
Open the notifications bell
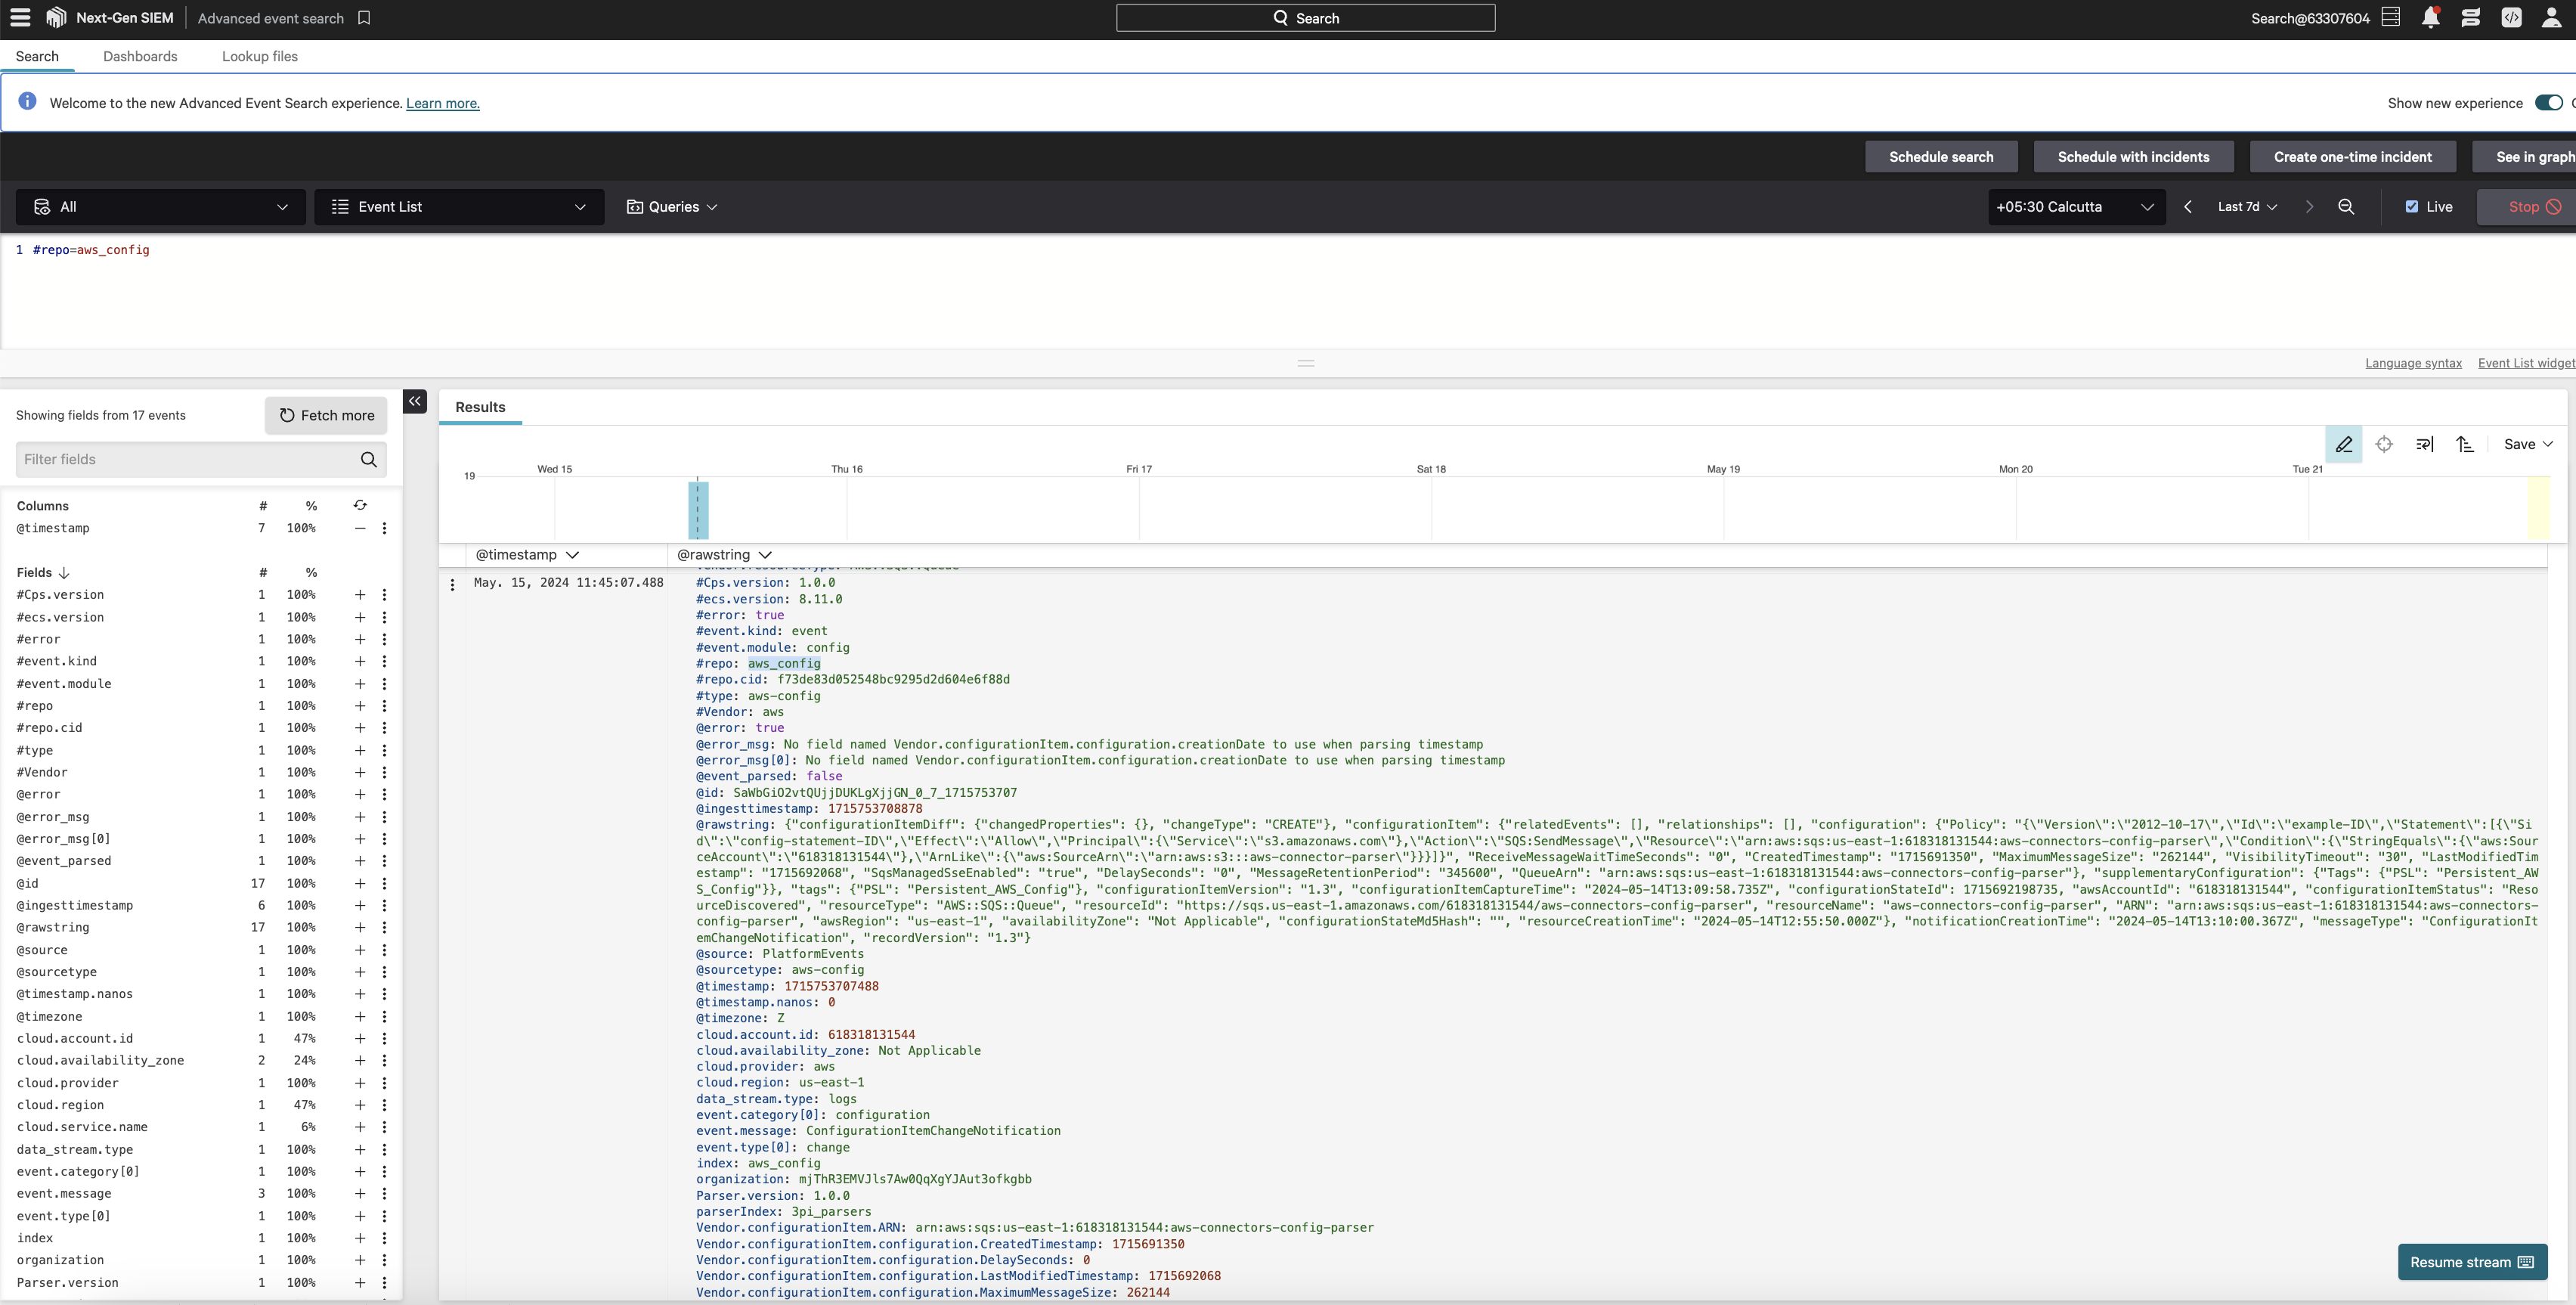[2430, 18]
